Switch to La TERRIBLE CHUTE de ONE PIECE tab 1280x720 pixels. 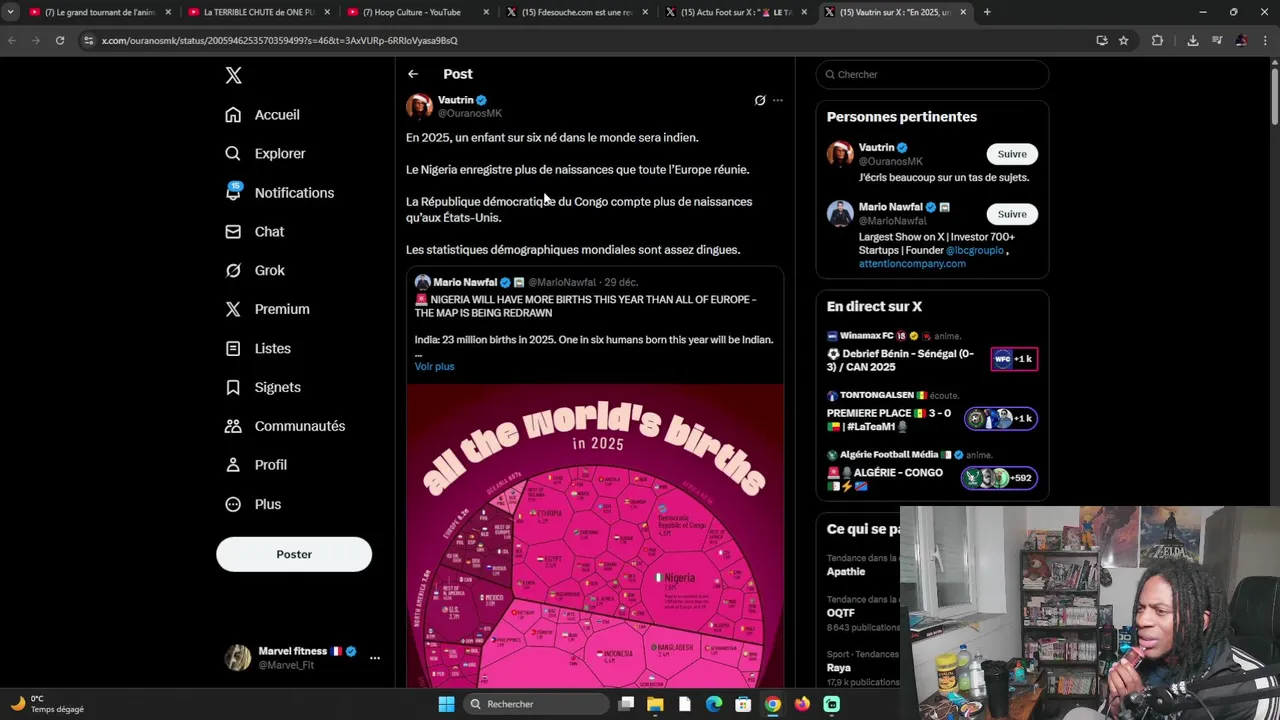pos(258,12)
